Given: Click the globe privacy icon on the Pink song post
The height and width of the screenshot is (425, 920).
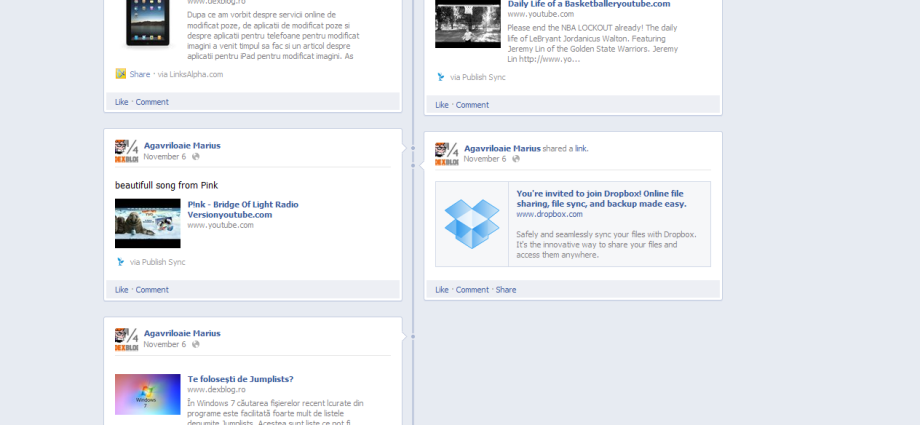Looking at the screenshot, I should [x=196, y=157].
